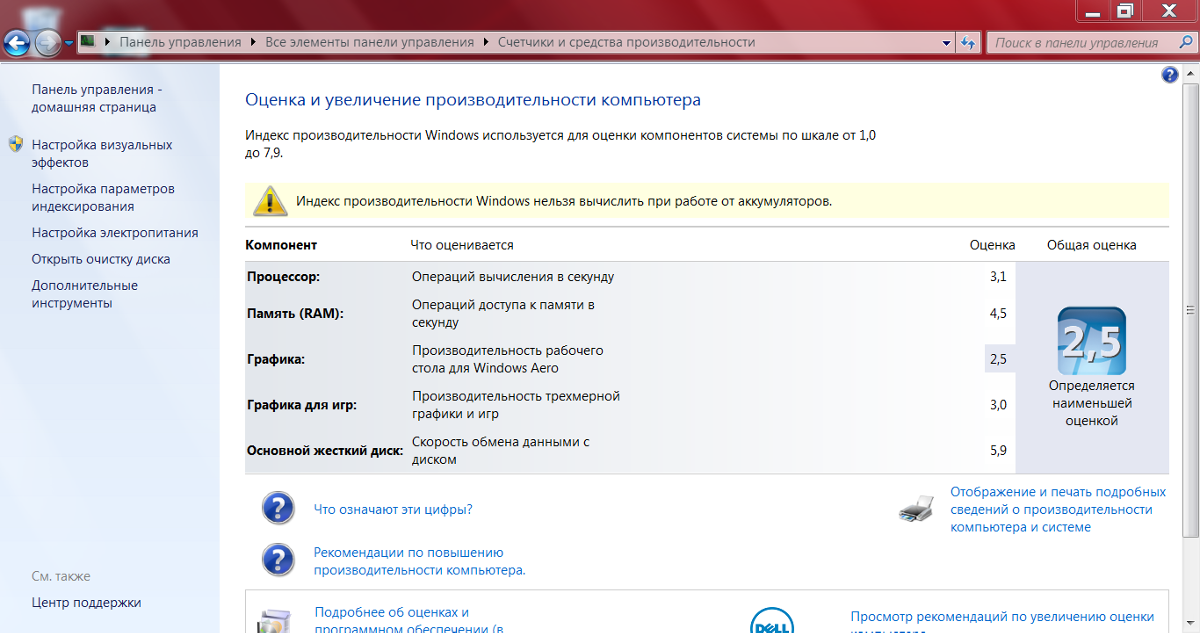Select the 'Основной жесткий диск:' row label
1200x633 pixels.
coord(325,451)
